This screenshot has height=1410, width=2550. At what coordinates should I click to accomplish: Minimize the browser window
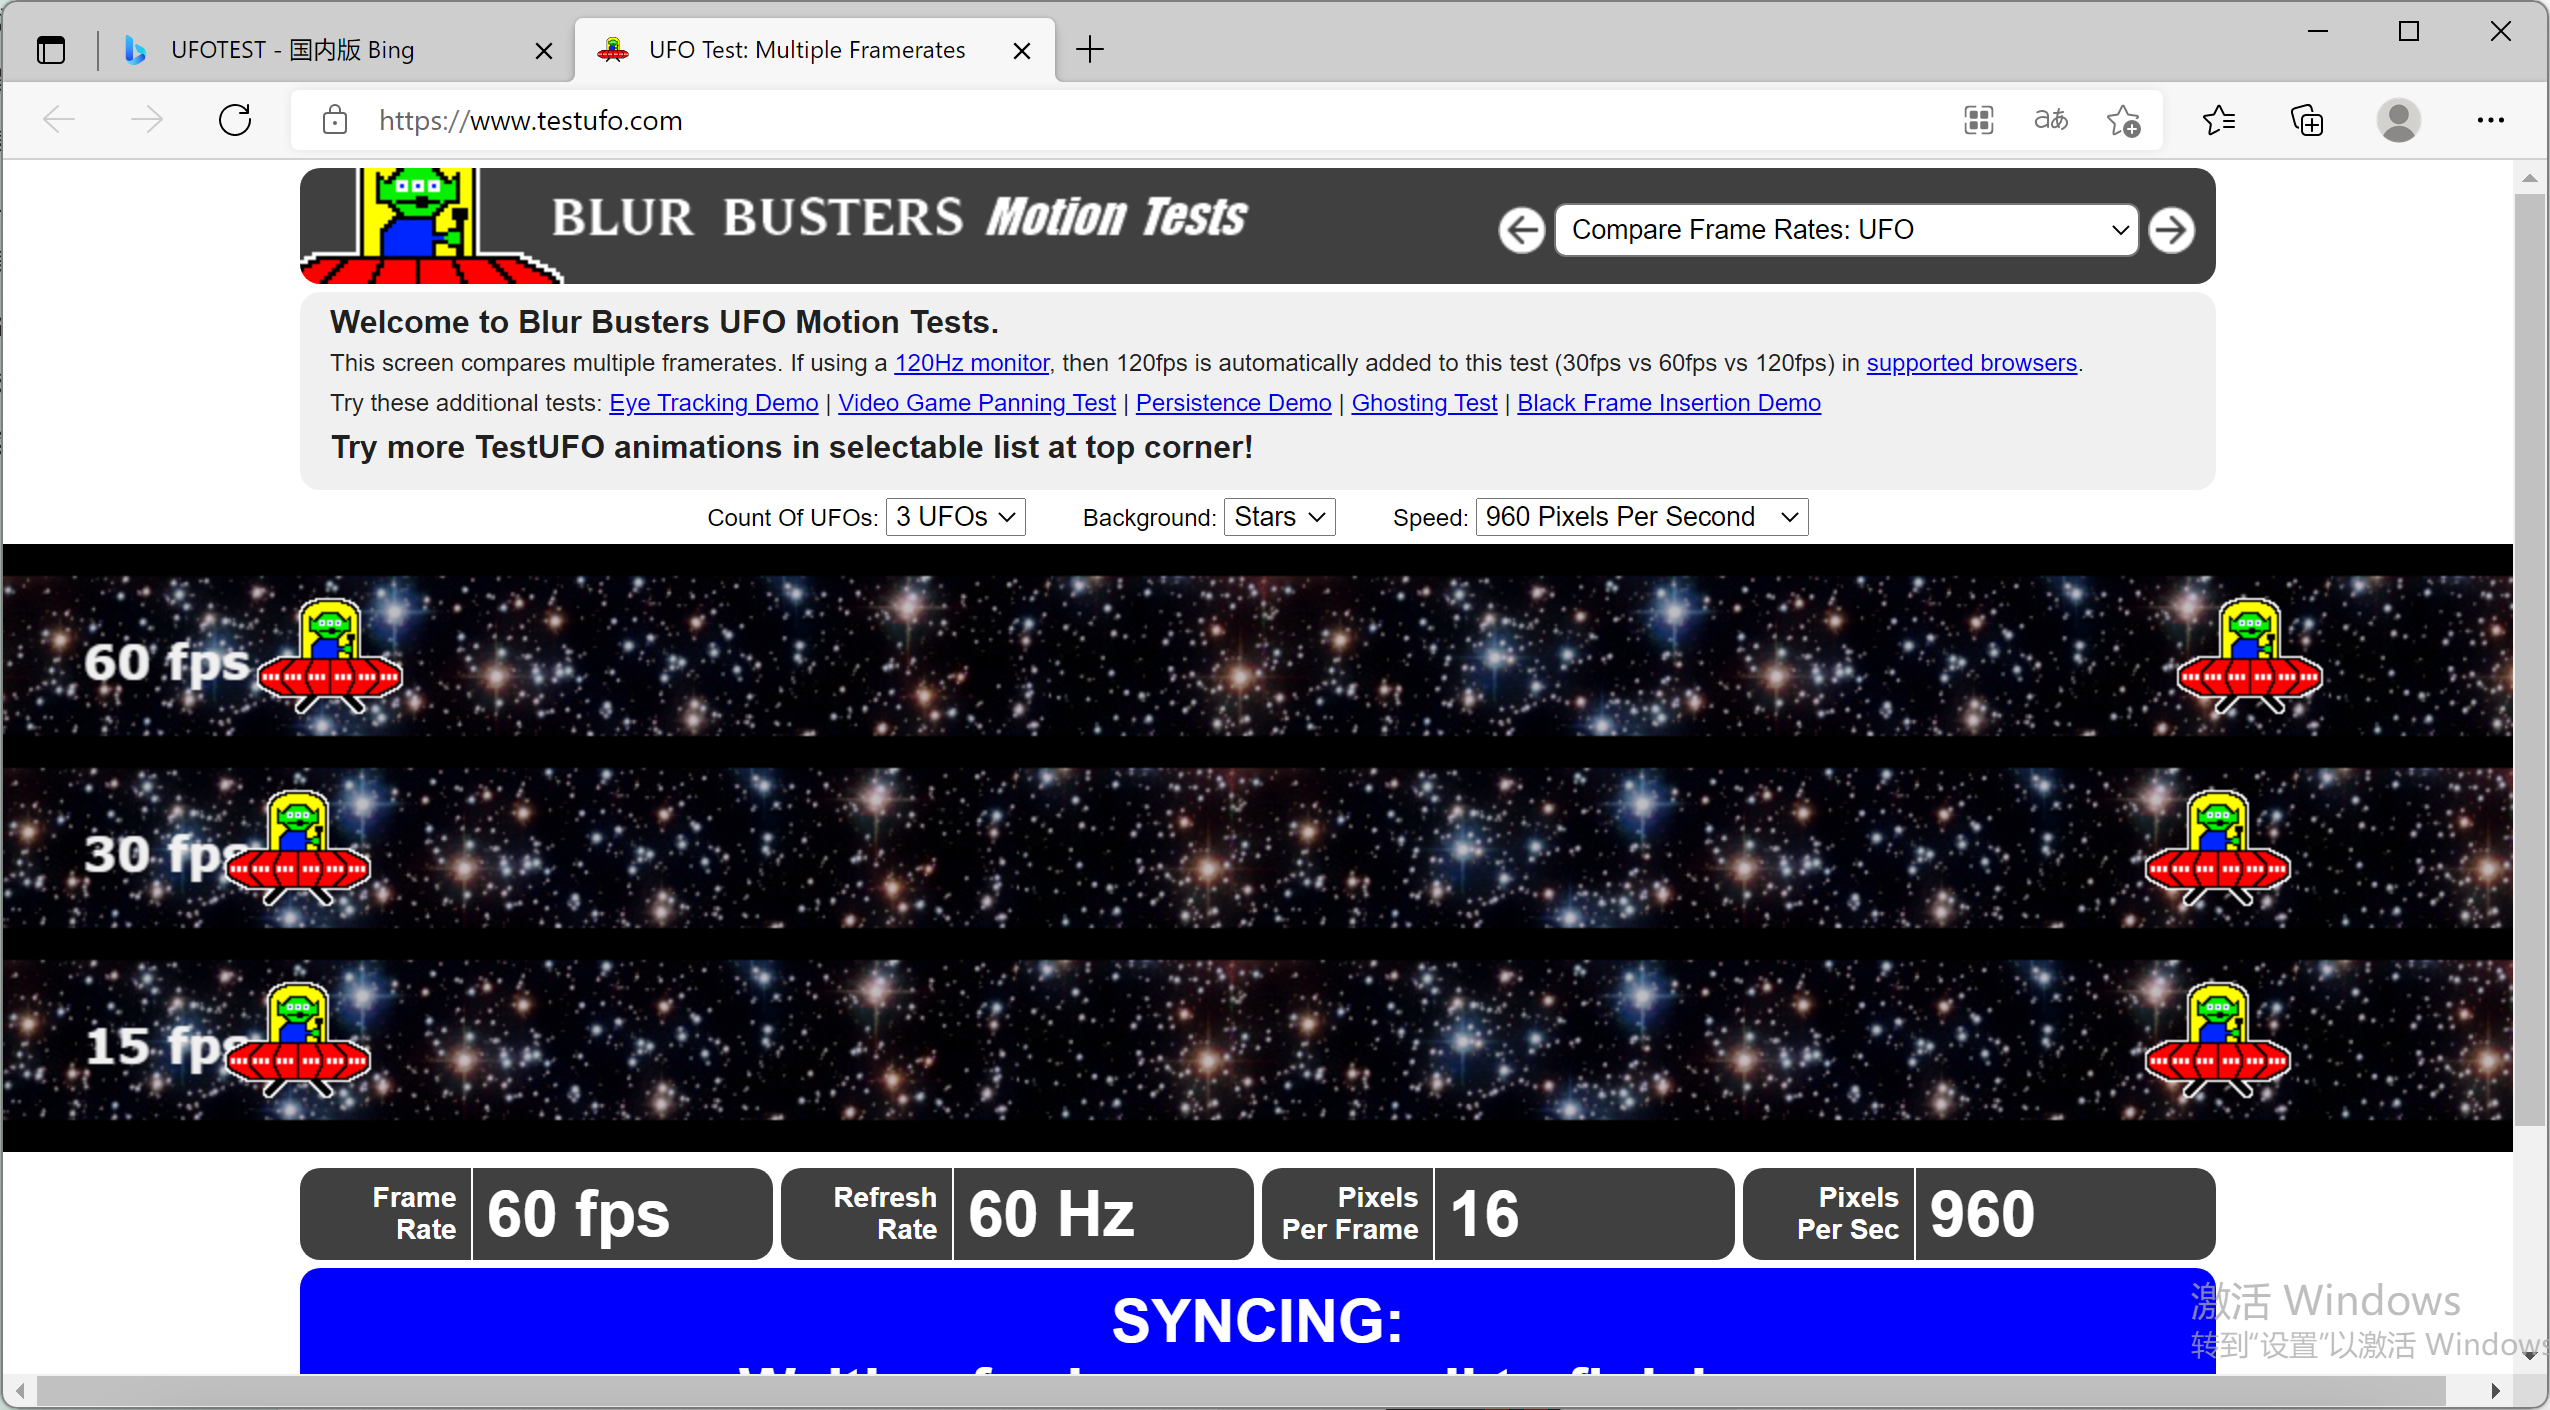pyautogui.click(x=2318, y=31)
